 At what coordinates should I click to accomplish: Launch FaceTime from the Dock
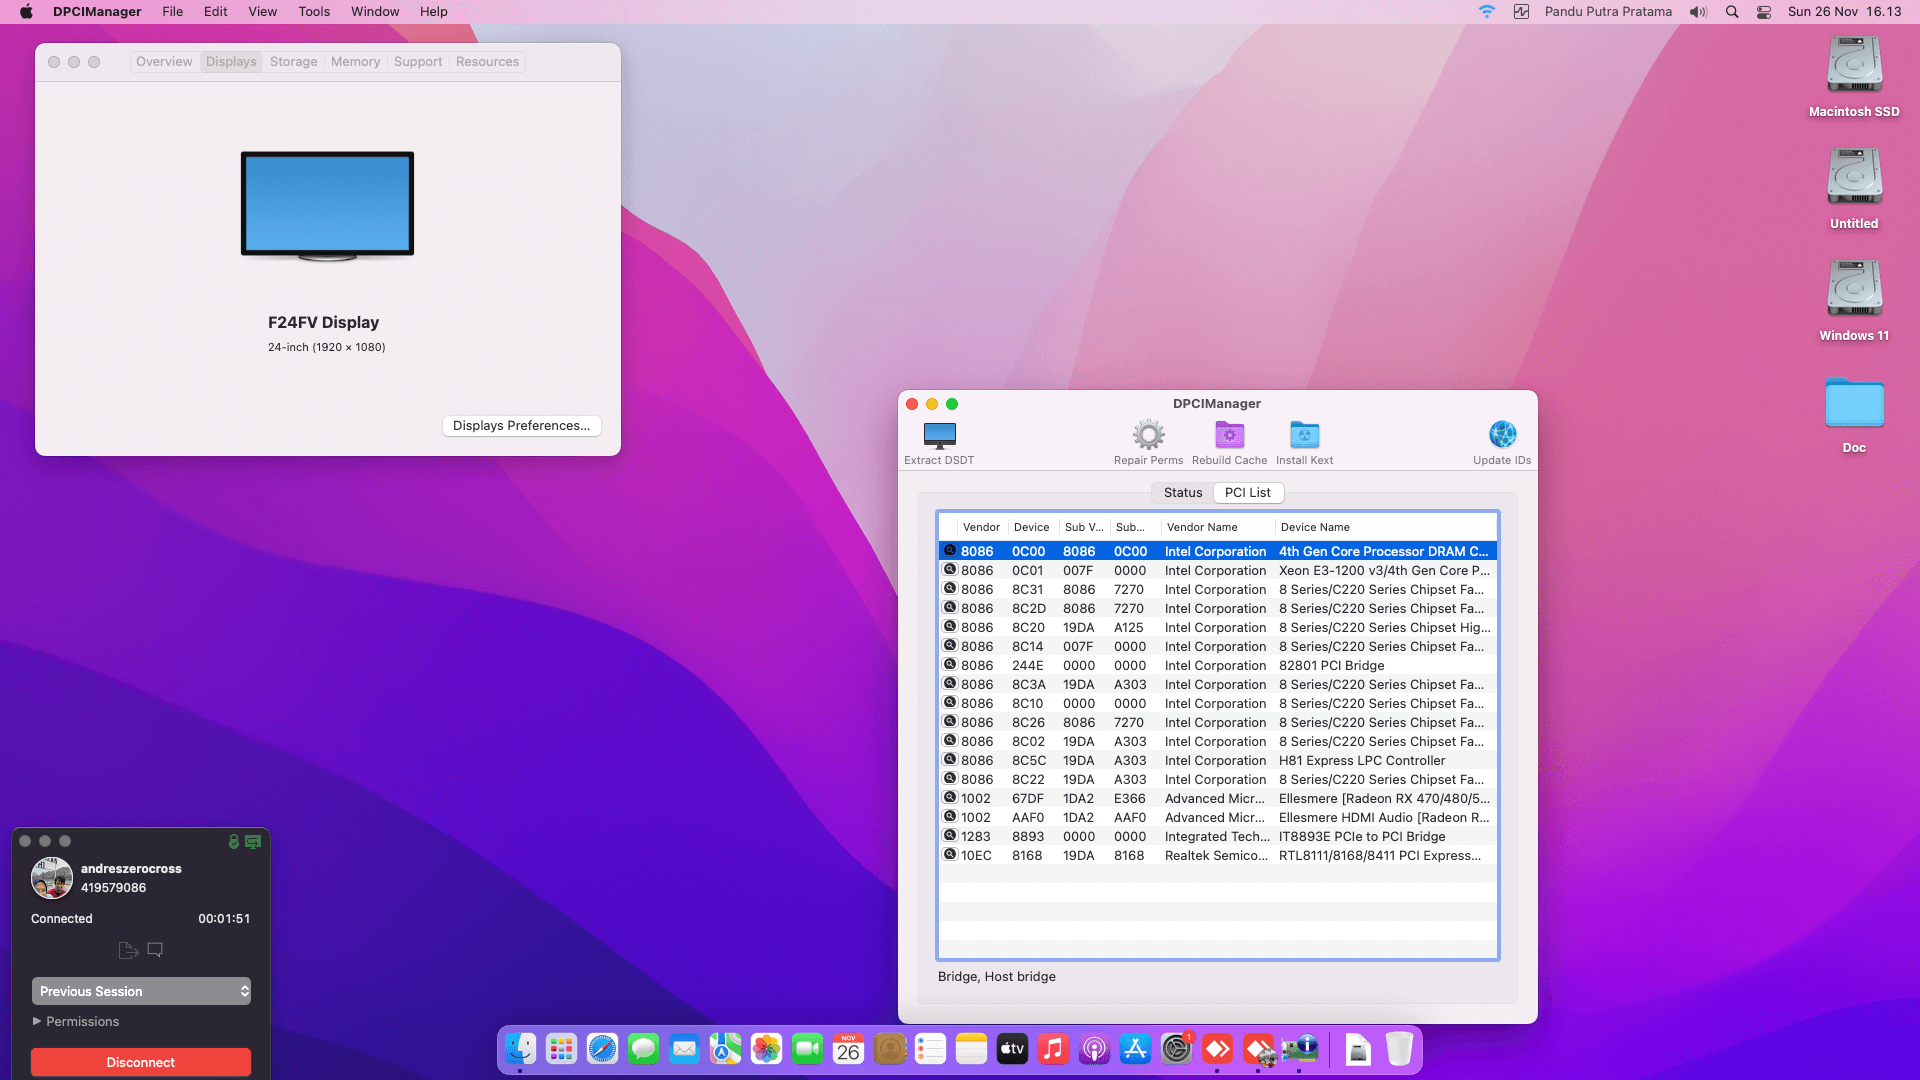coord(807,1049)
